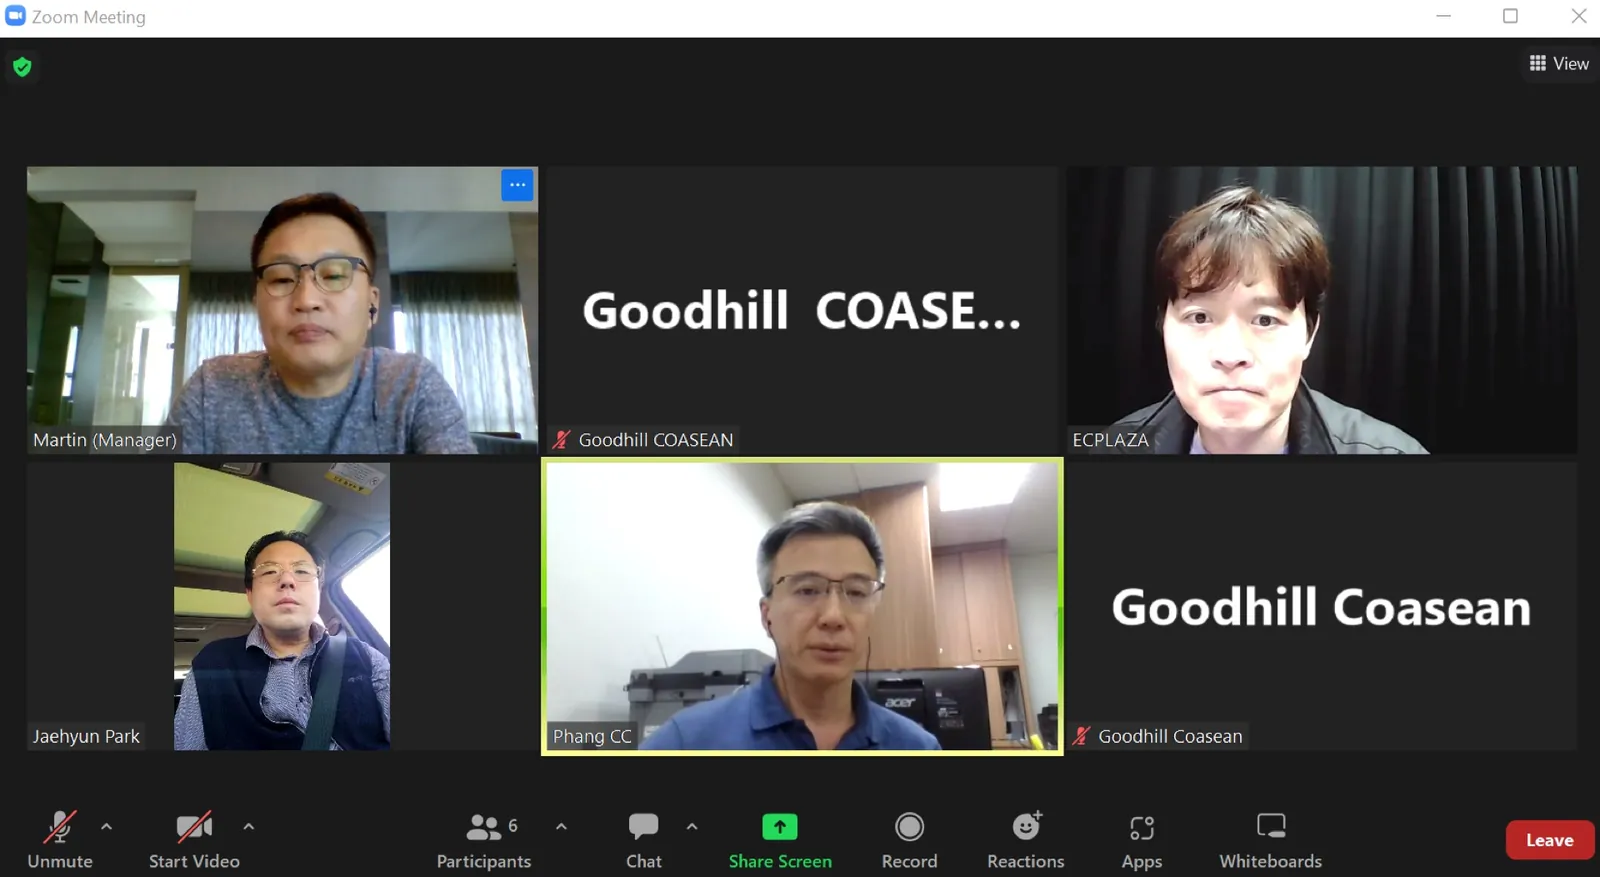1600x877 pixels.
Task: Open the Participants panel icon
Action: coord(484,827)
